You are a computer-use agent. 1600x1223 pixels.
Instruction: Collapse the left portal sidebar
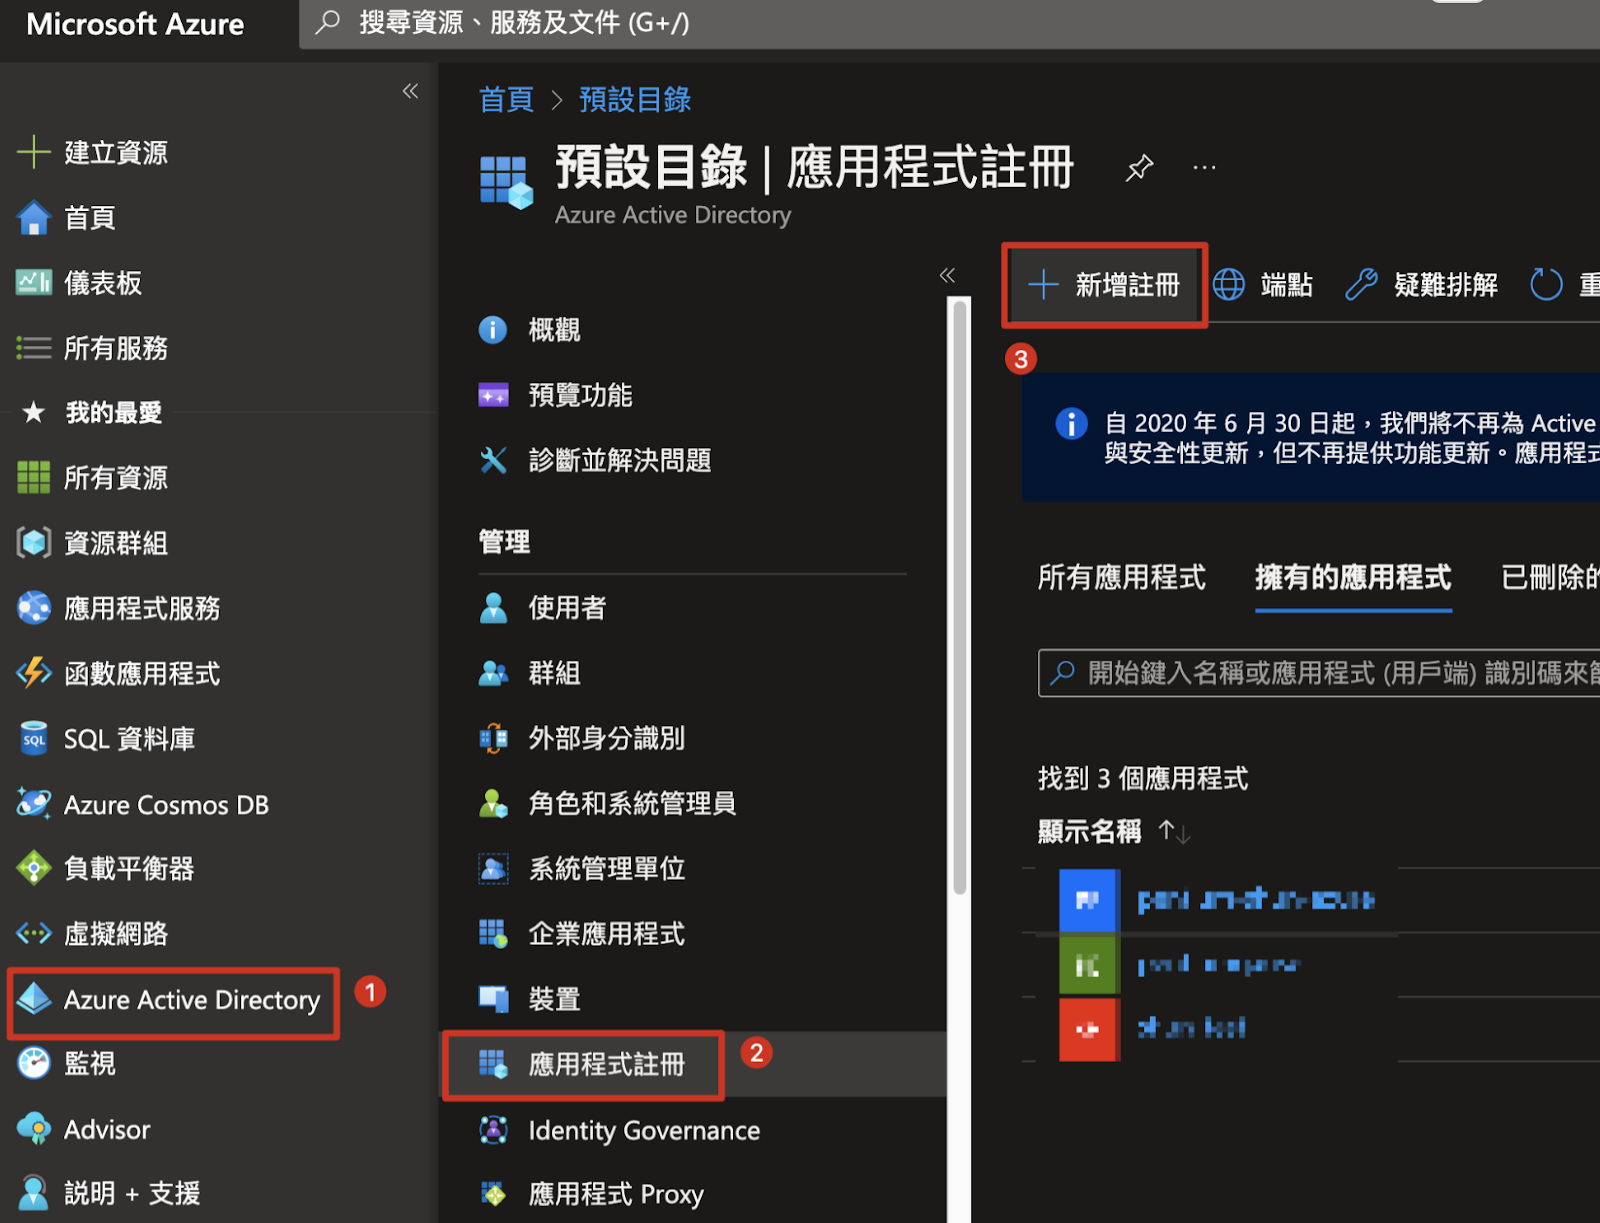410,92
